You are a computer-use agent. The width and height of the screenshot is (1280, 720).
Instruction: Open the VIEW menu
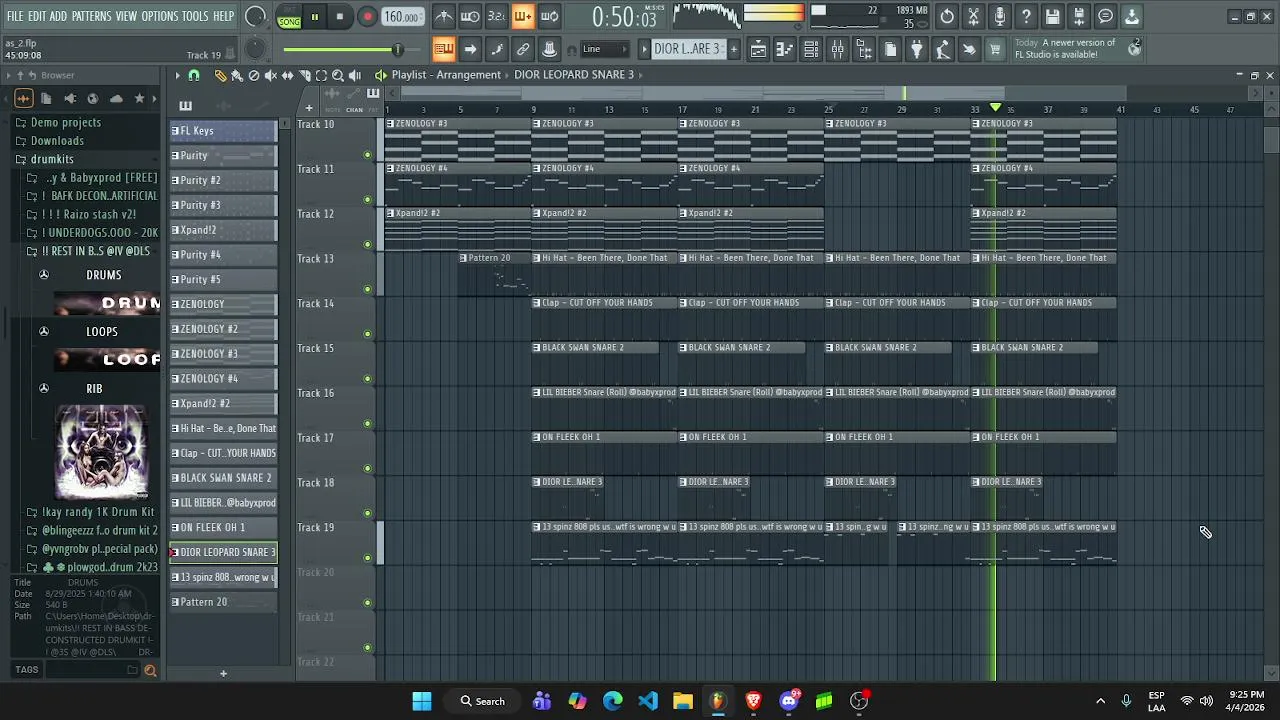126,16
